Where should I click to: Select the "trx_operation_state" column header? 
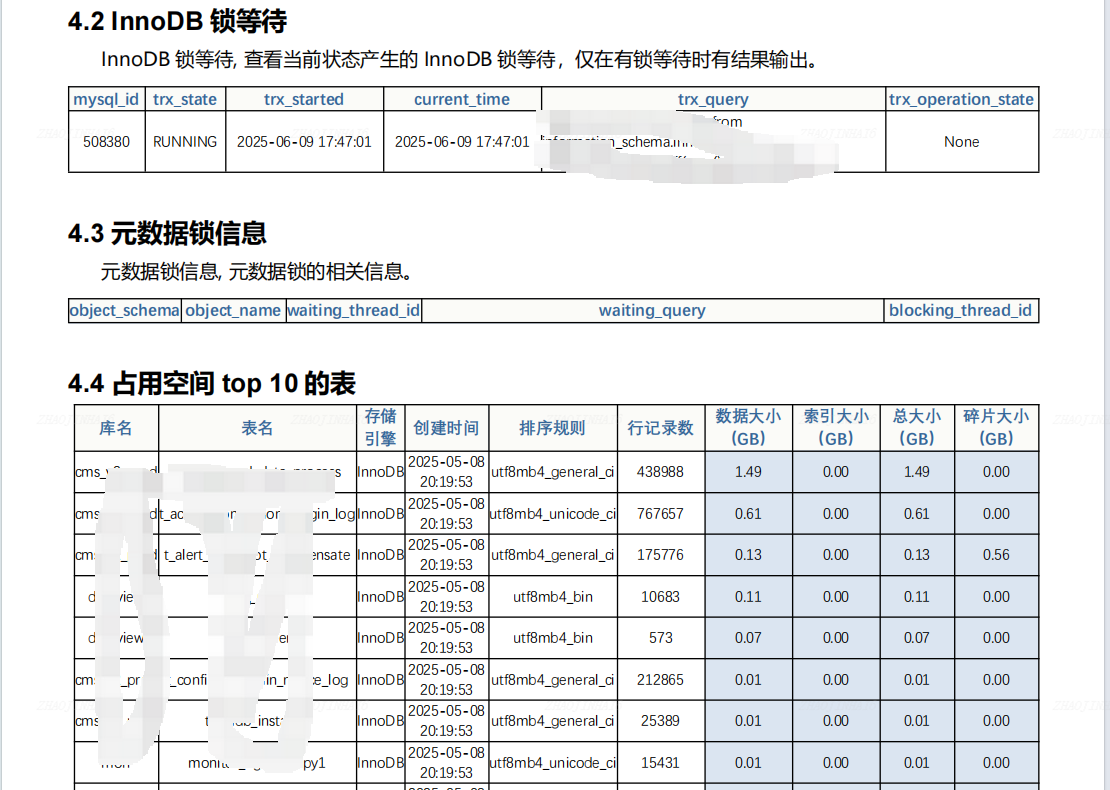961,99
